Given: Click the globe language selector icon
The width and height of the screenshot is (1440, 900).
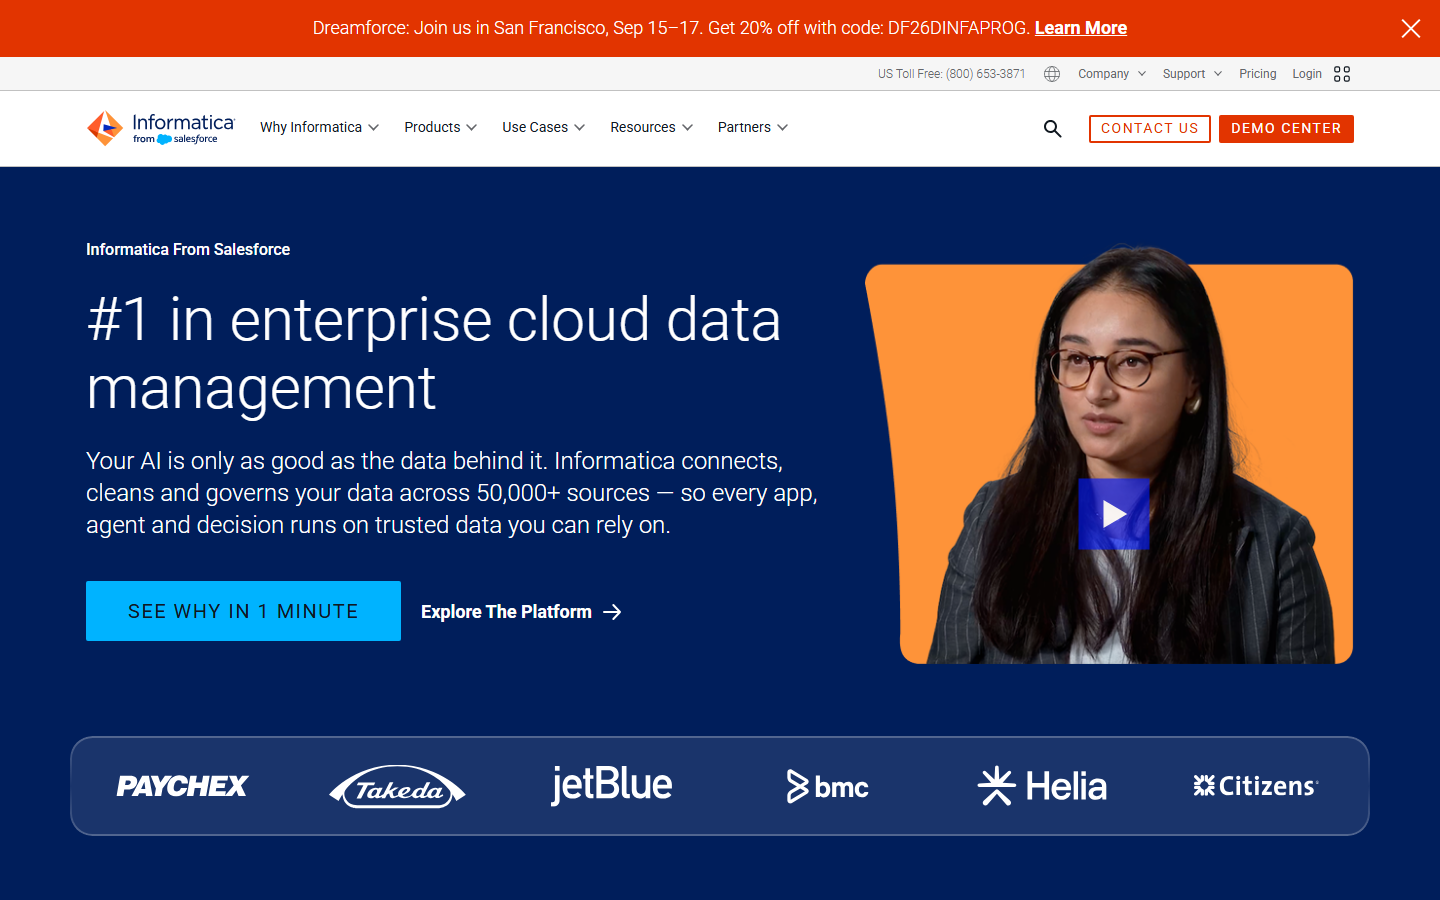Looking at the screenshot, I should (1052, 74).
